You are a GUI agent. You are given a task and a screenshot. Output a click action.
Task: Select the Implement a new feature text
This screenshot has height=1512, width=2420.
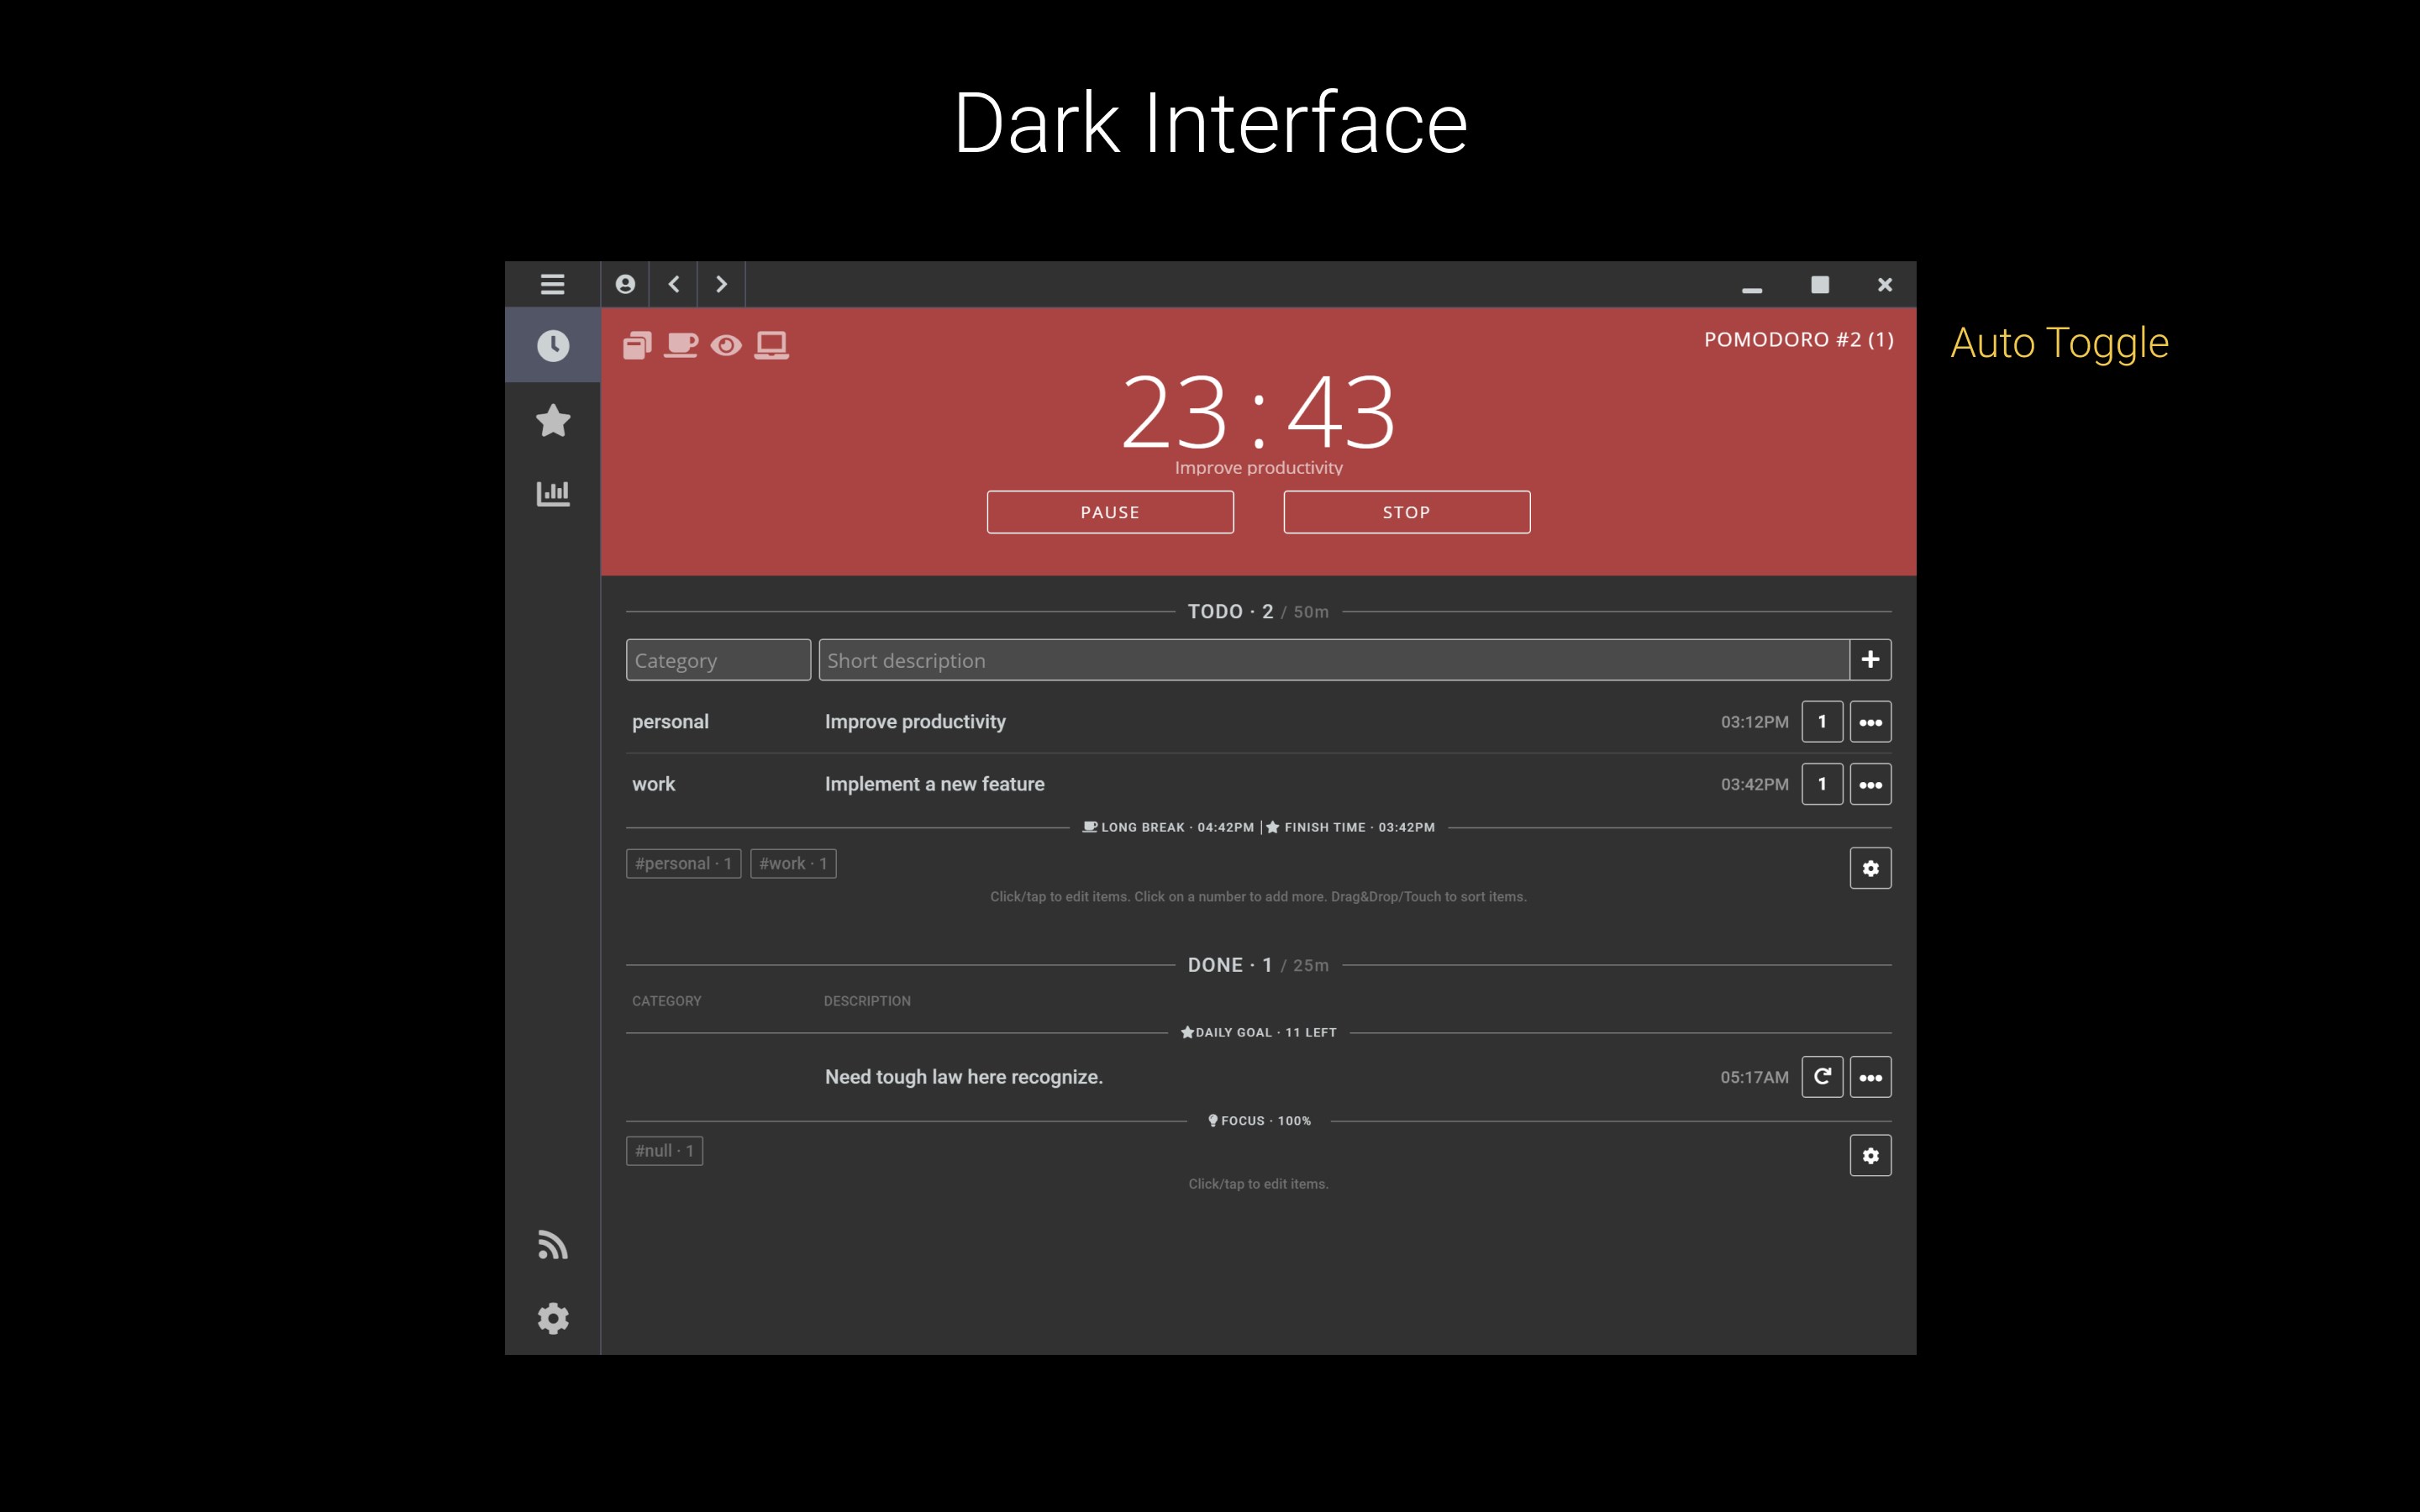tap(934, 784)
